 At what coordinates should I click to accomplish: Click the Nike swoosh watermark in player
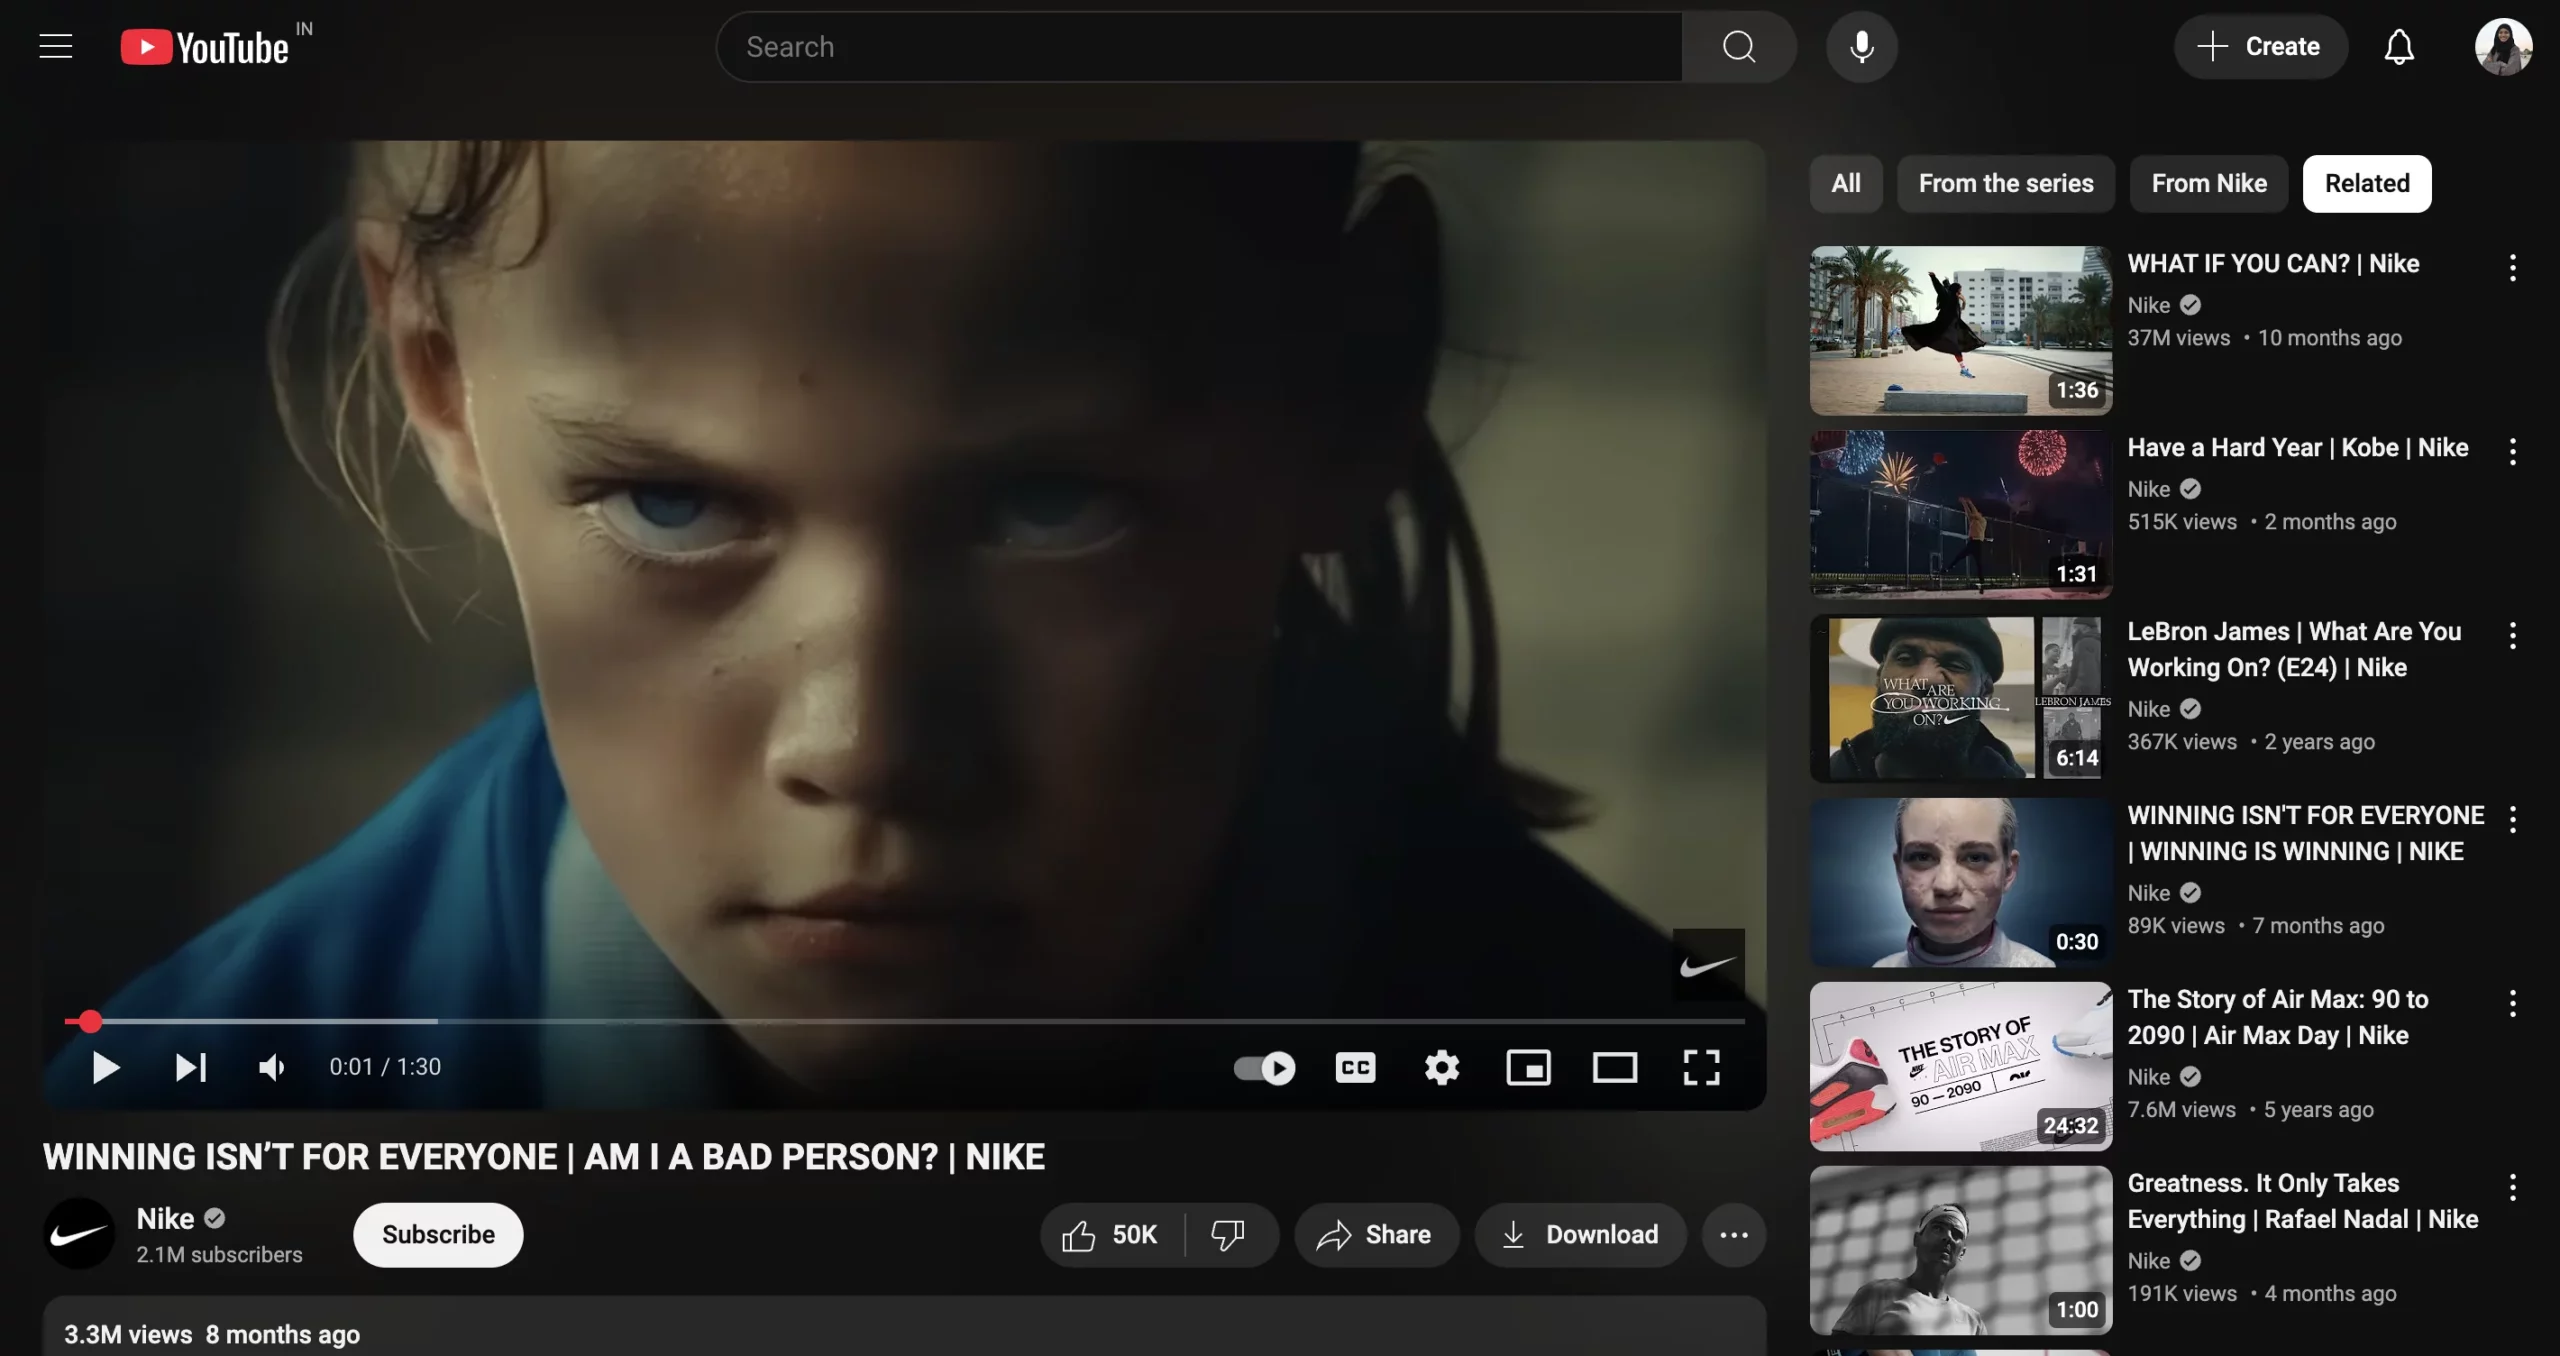[x=1709, y=965]
